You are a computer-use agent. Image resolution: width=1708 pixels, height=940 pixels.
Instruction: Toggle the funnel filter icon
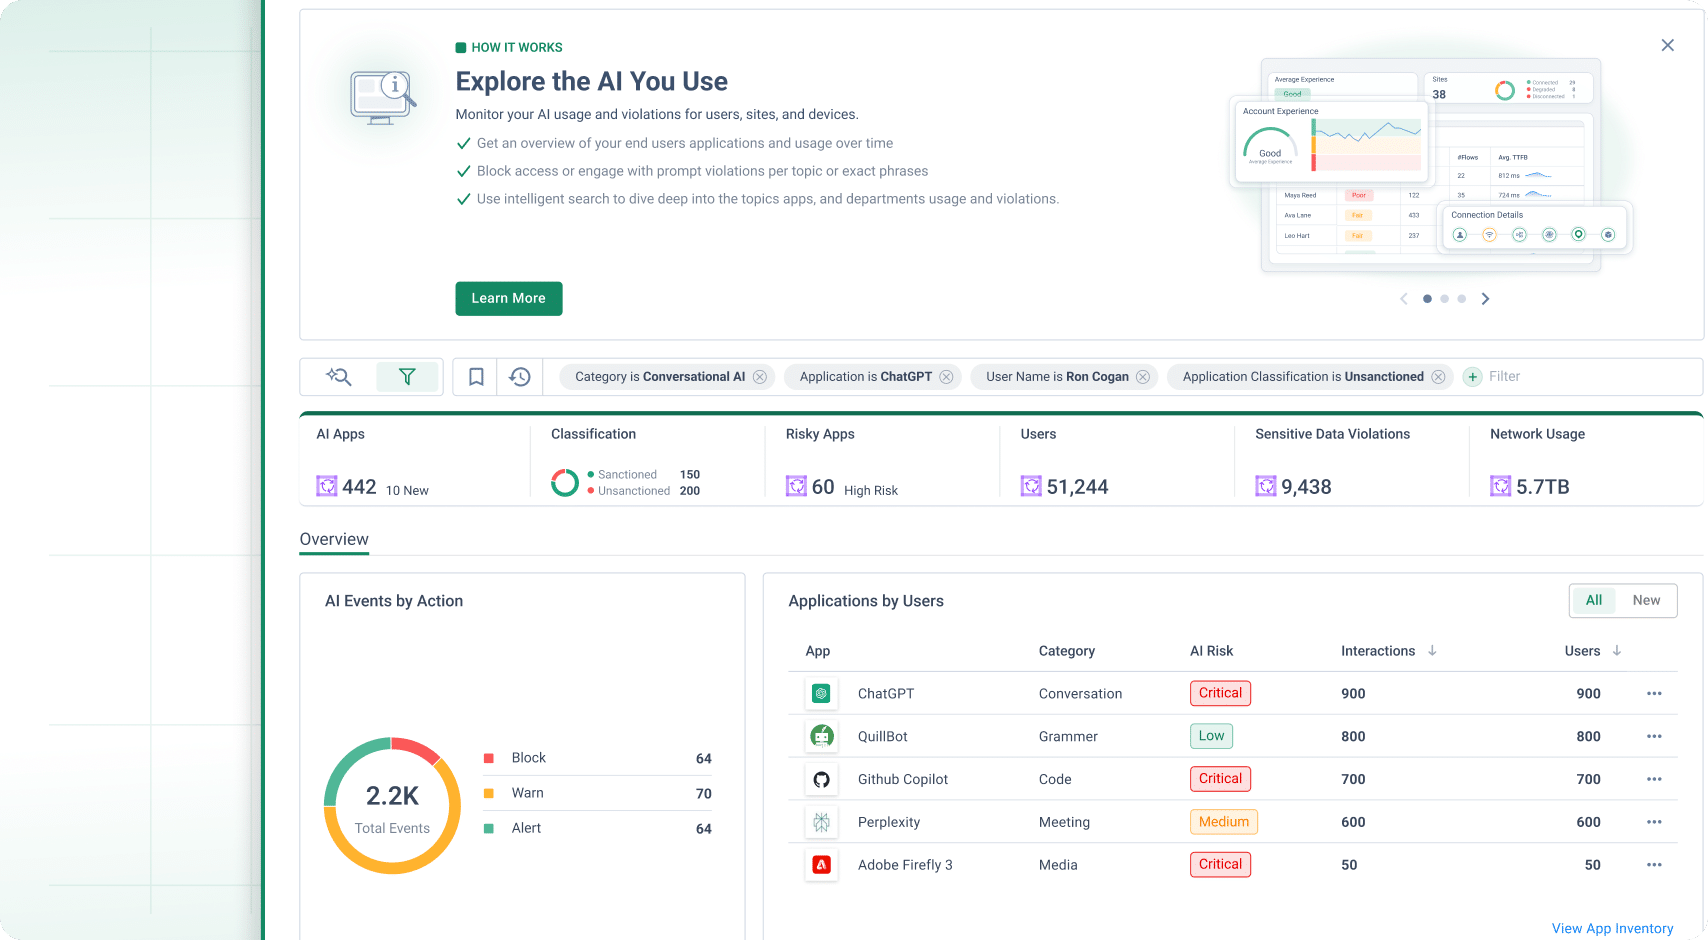(407, 377)
